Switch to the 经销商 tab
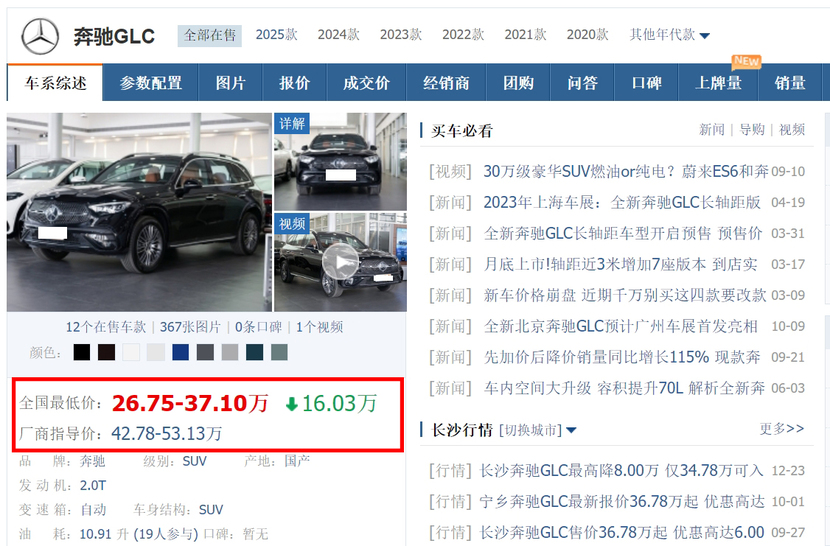Viewport: 830px width, 546px height. (x=446, y=83)
